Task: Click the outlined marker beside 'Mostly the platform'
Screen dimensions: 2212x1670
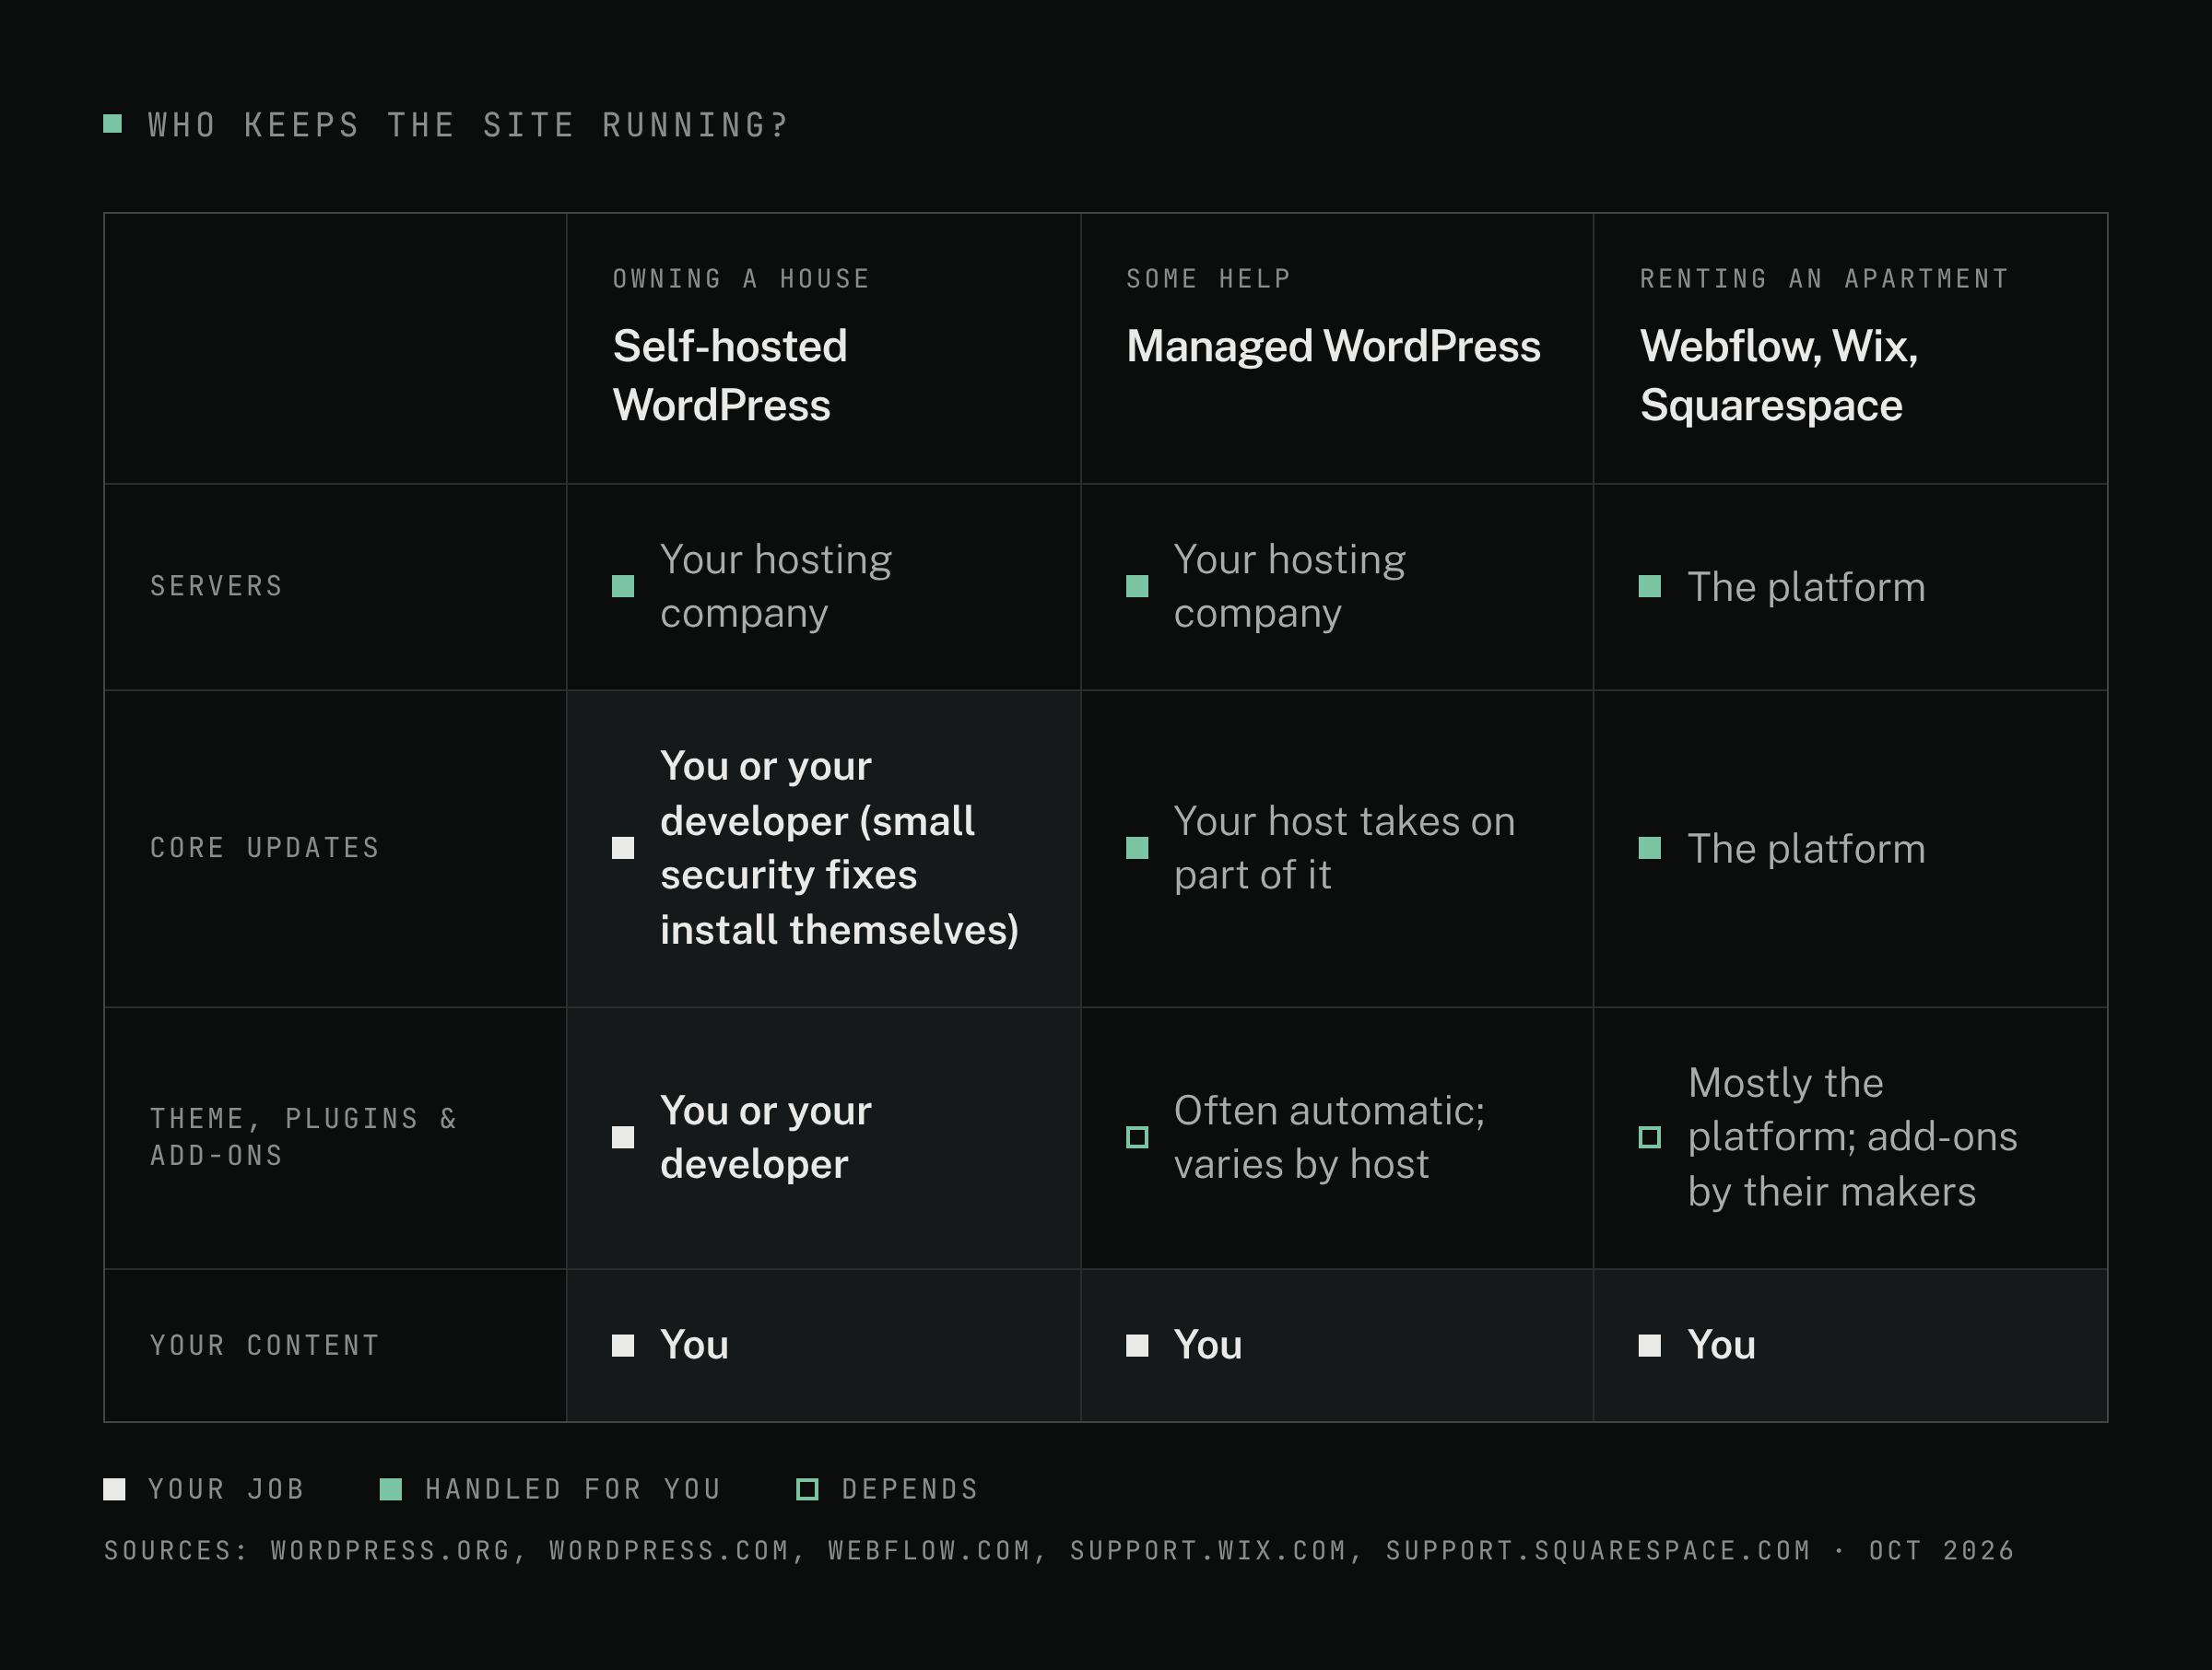Action: 1650,1137
